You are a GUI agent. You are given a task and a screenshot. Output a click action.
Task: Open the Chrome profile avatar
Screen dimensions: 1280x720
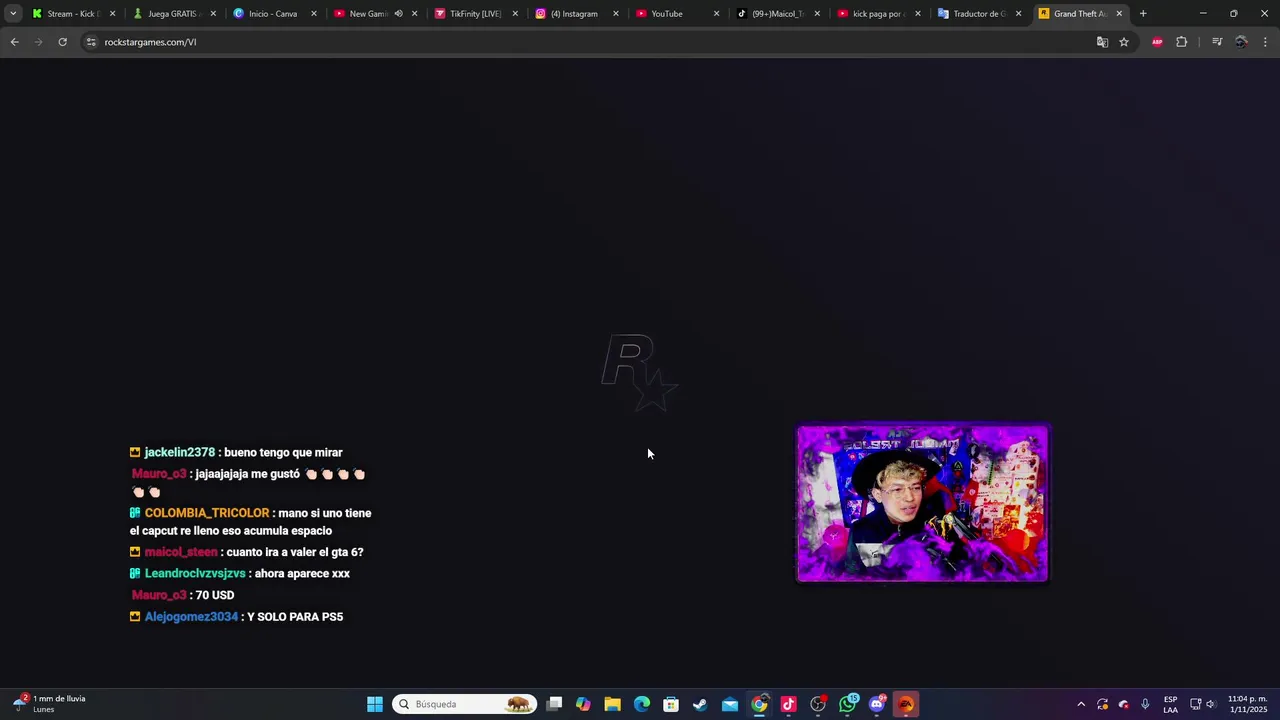point(1241,42)
